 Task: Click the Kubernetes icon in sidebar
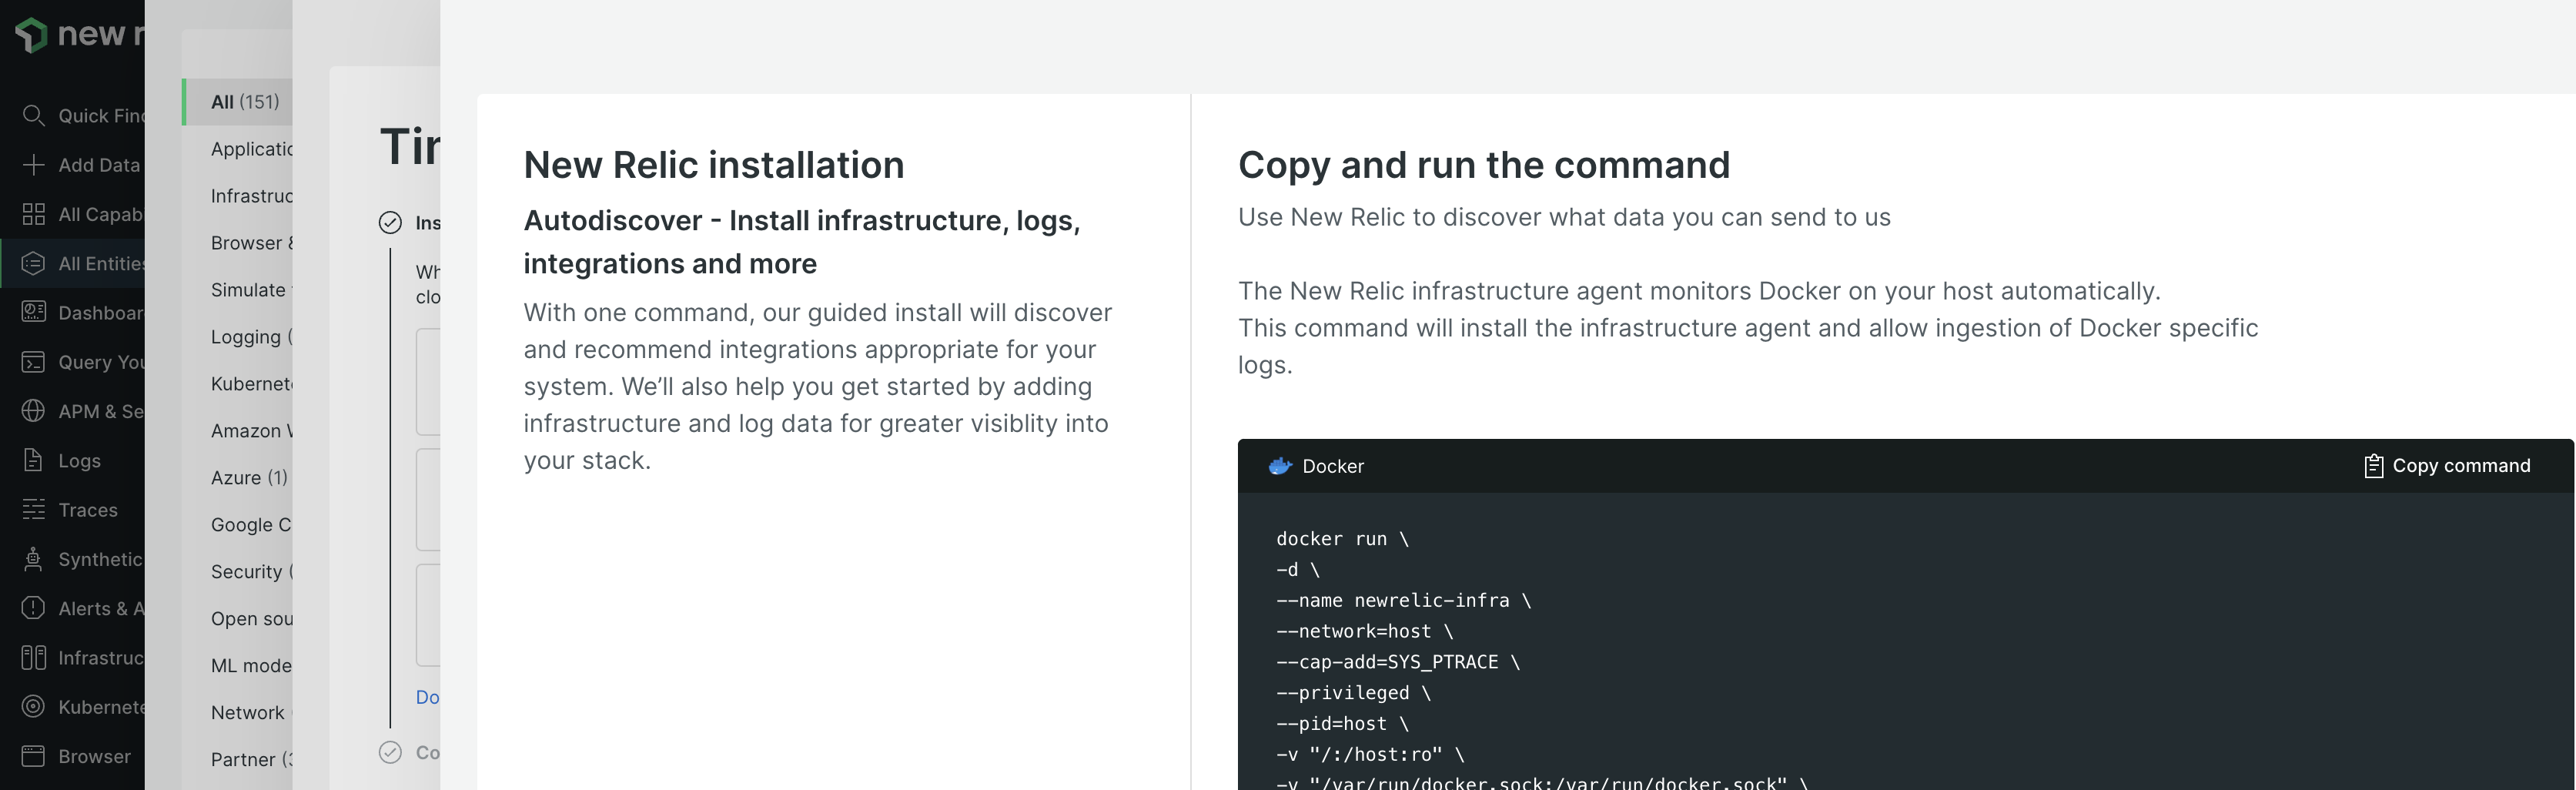pyautogui.click(x=33, y=707)
